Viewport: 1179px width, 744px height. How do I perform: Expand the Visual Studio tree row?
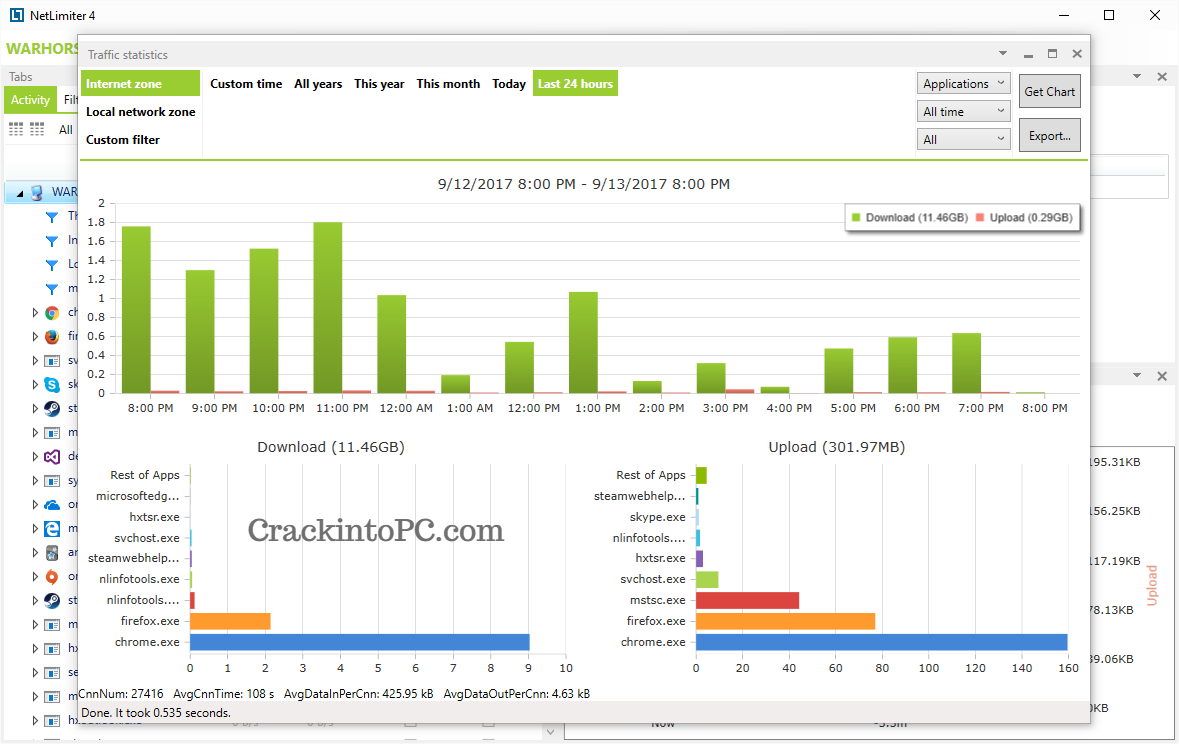tap(35, 457)
